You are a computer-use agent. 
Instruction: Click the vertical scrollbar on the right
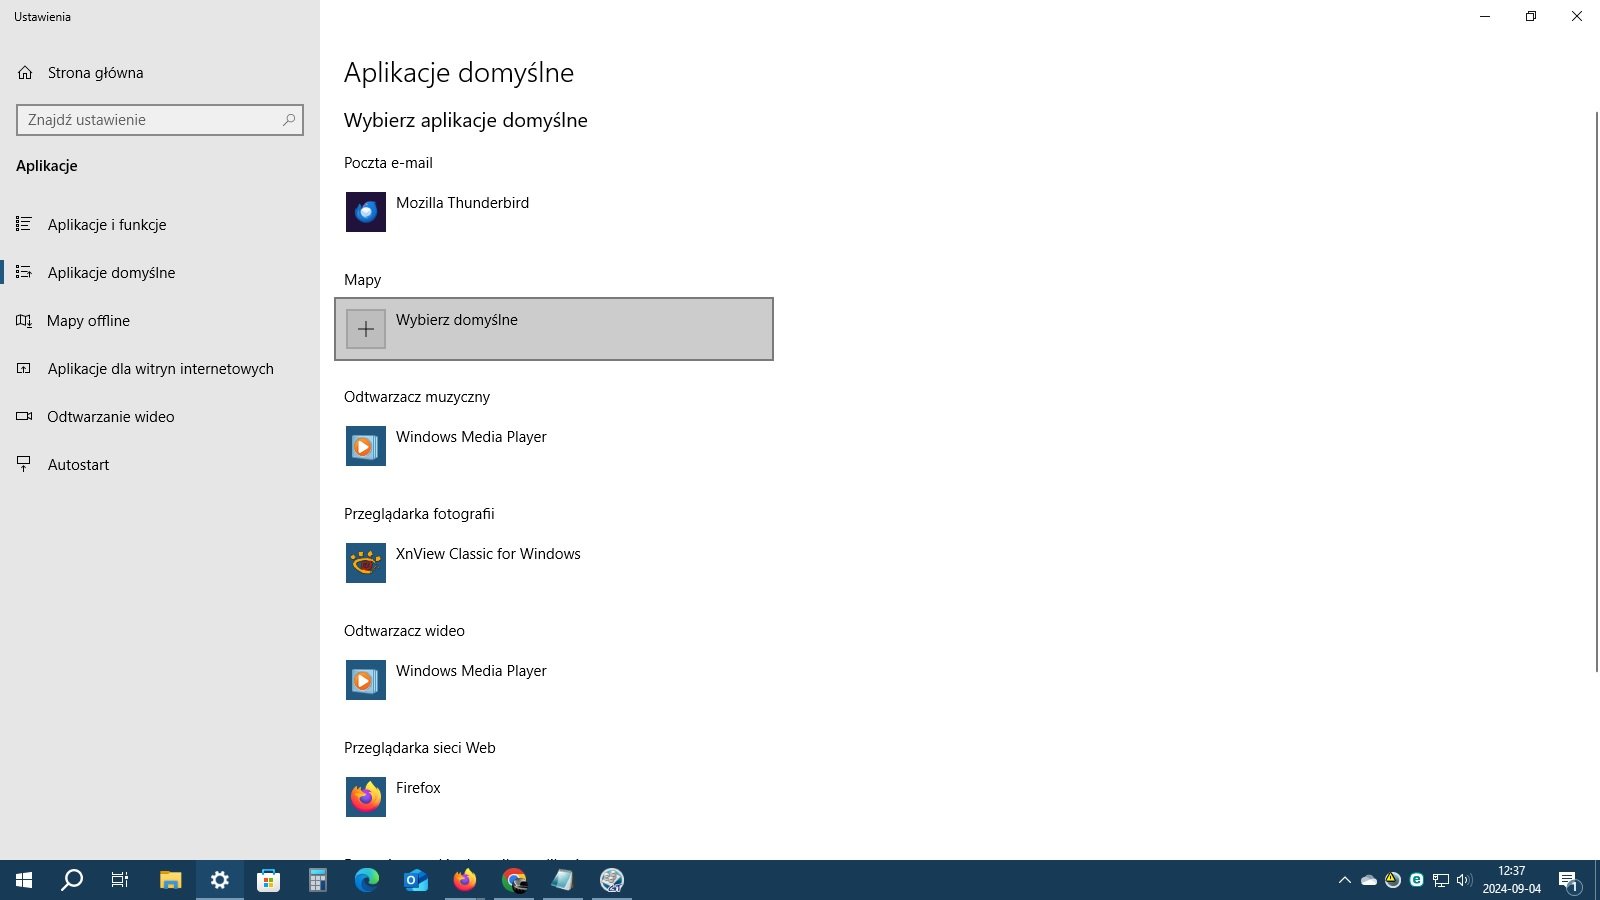tap(1596, 390)
